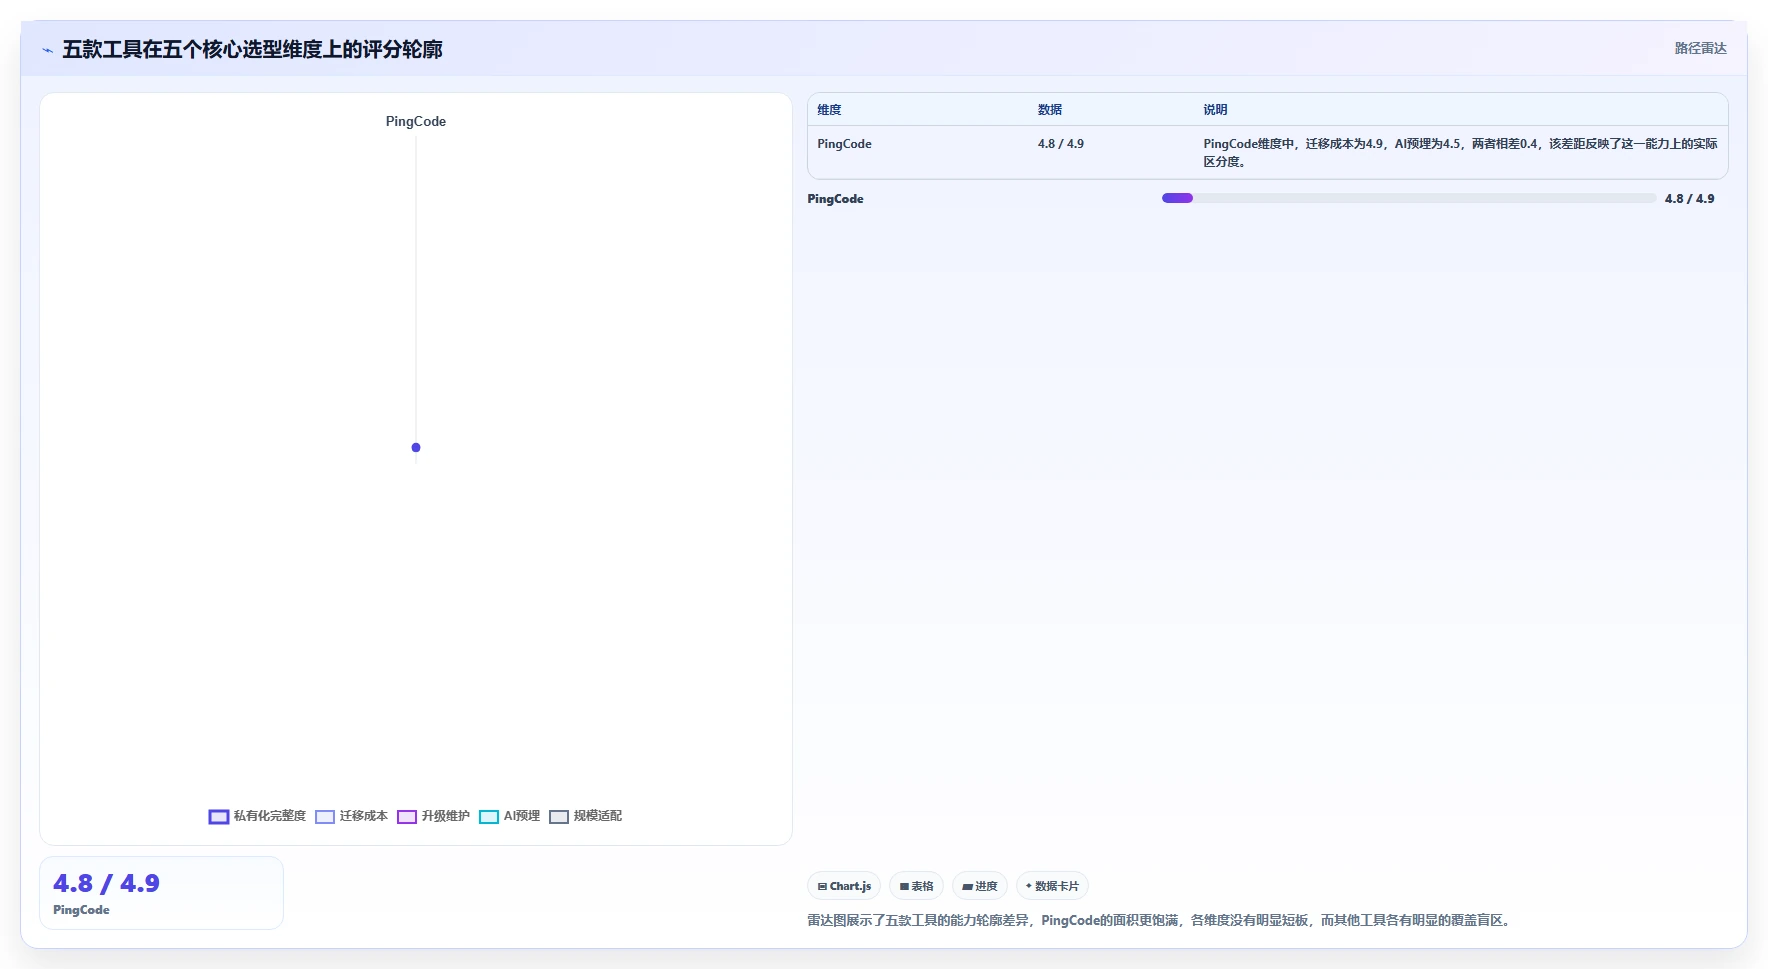Toggle the 私有化完整度 legend item
This screenshot has width=1768, height=969.
tap(257, 816)
